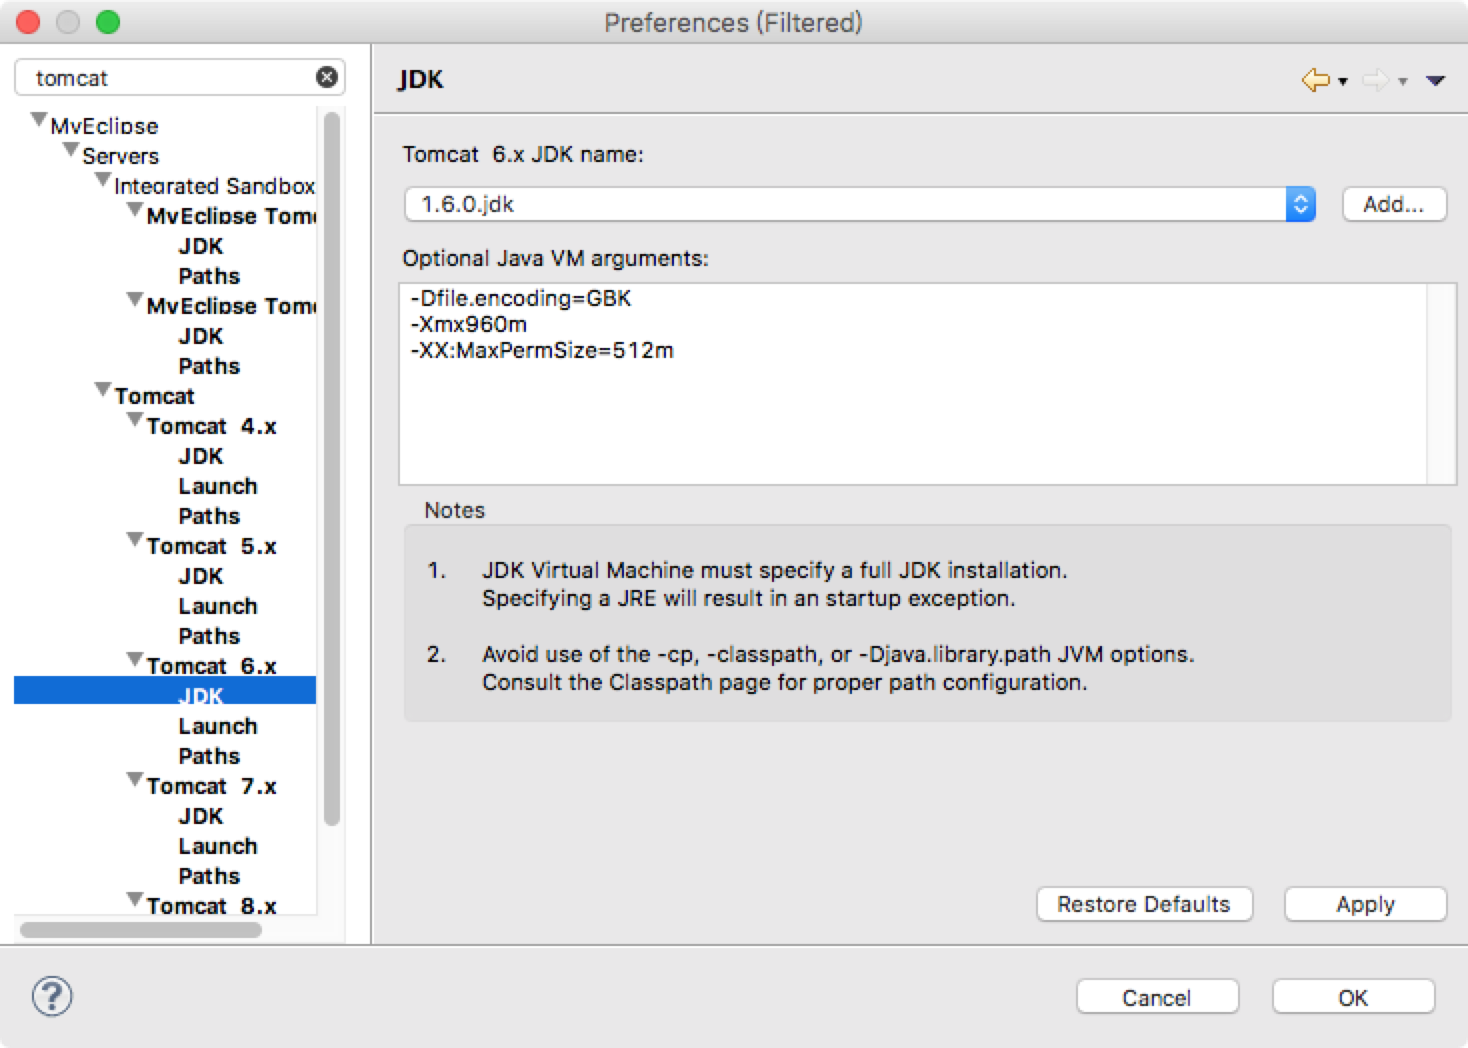Collapse the Tomcat 6.x node
This screenshot has height=1048, width=1468.
tap(135, 660)
